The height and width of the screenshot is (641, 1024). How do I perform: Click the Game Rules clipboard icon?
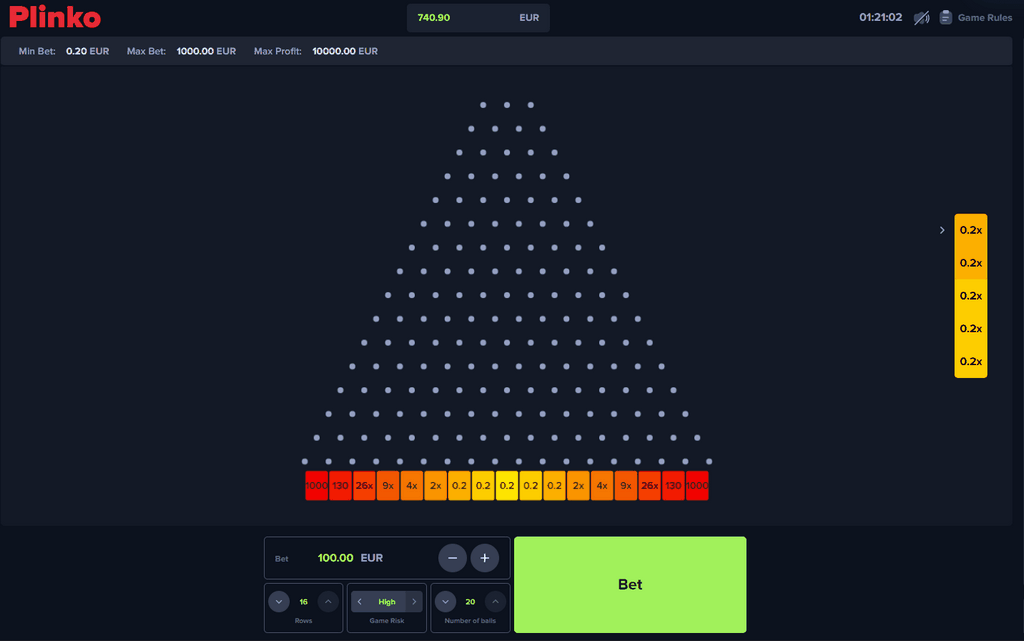945,16
